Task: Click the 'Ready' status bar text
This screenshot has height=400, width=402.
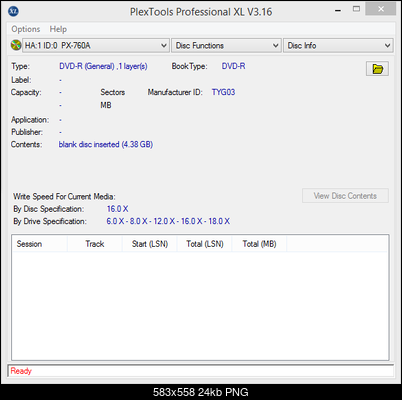Action: click(21, 371)
